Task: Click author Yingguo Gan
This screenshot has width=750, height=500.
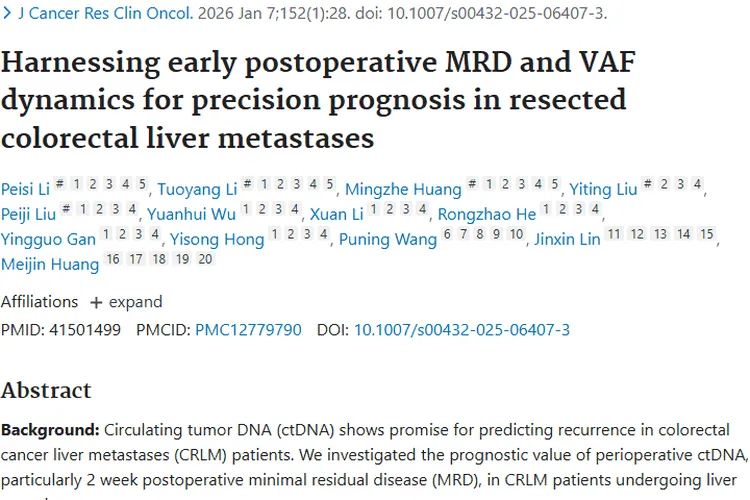Action: [46, 239]
